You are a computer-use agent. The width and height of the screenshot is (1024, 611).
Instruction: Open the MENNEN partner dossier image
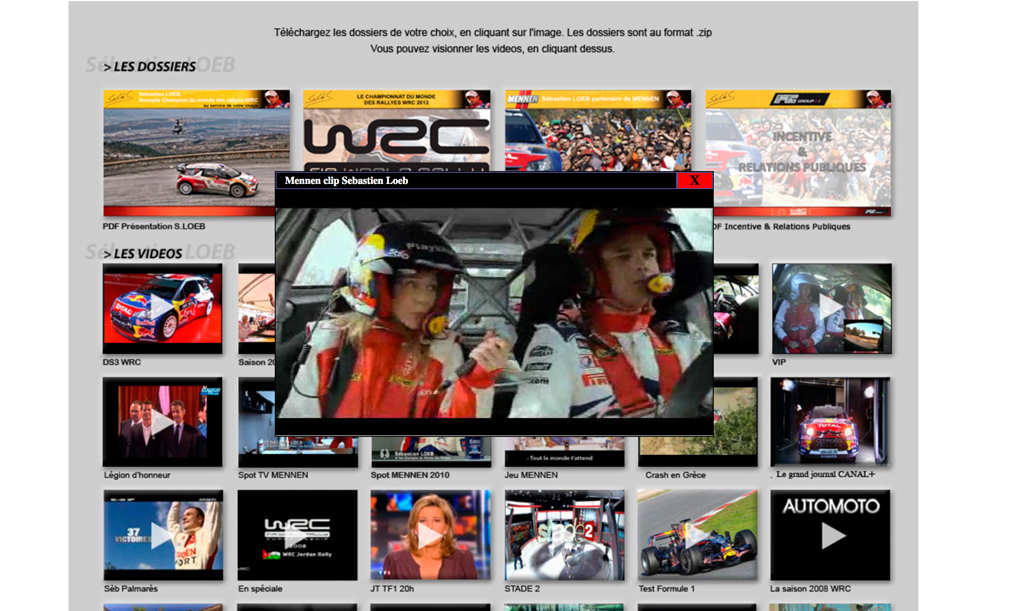pos(597,130)
